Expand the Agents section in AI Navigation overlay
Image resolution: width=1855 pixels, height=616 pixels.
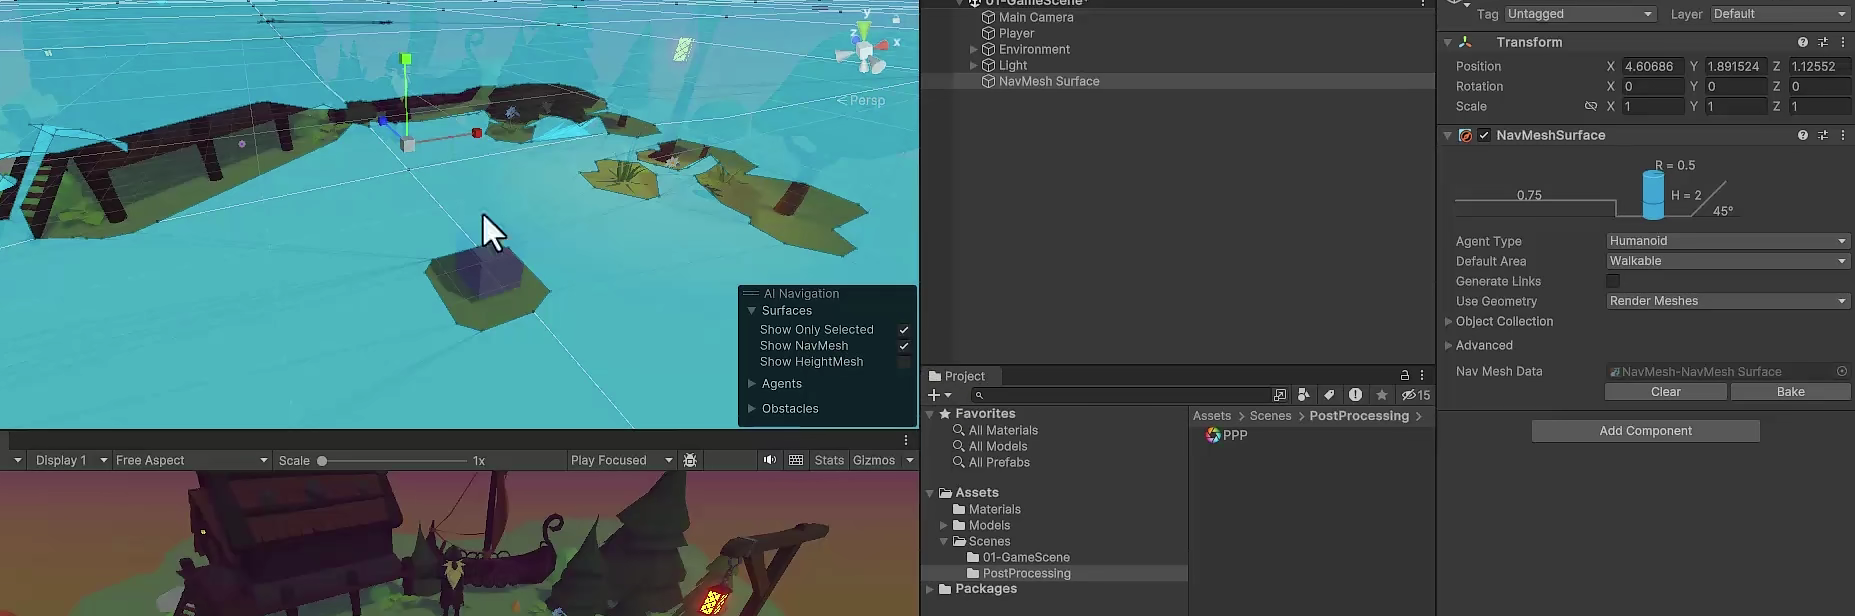coord(752,384)
